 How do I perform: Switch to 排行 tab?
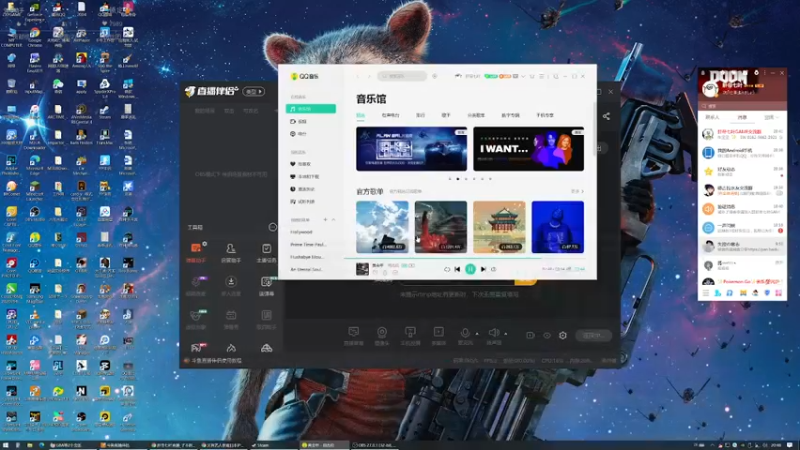pyautogui.click(x=420, y=115)
